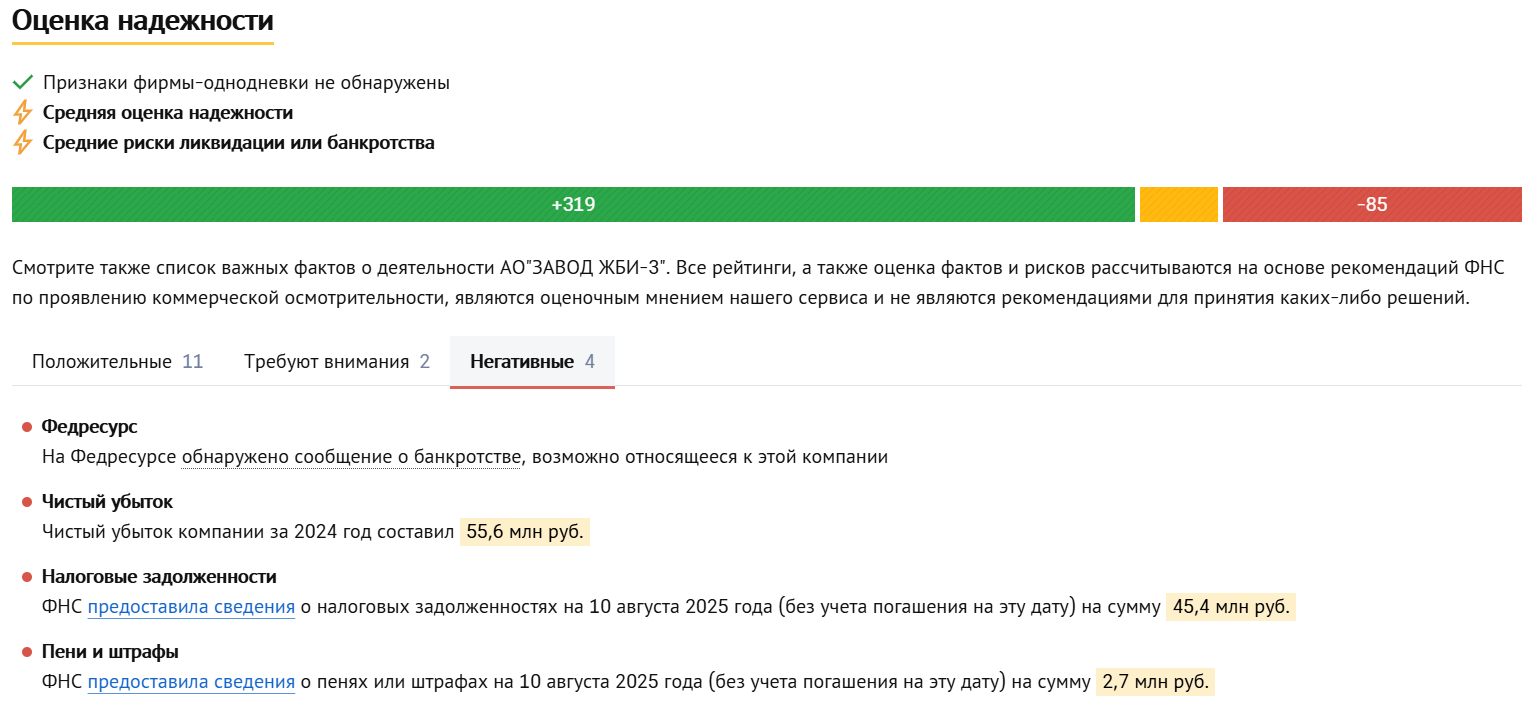Click the red bullet next to Чистый убыток
1539x711 pixels.
point(27,503)
